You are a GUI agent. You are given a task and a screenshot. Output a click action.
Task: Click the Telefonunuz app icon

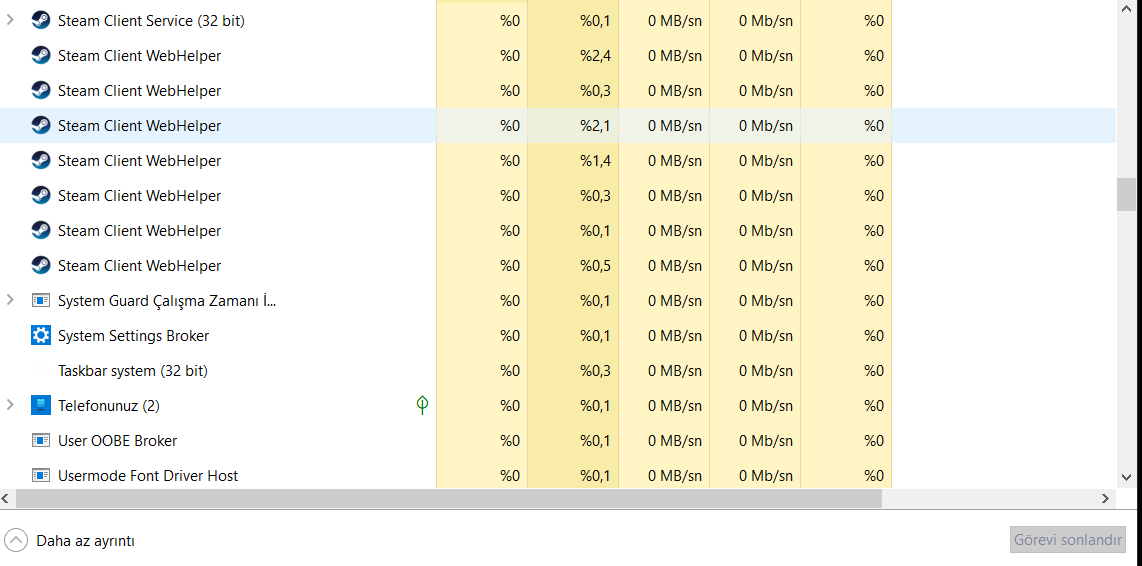pos(41,405)
